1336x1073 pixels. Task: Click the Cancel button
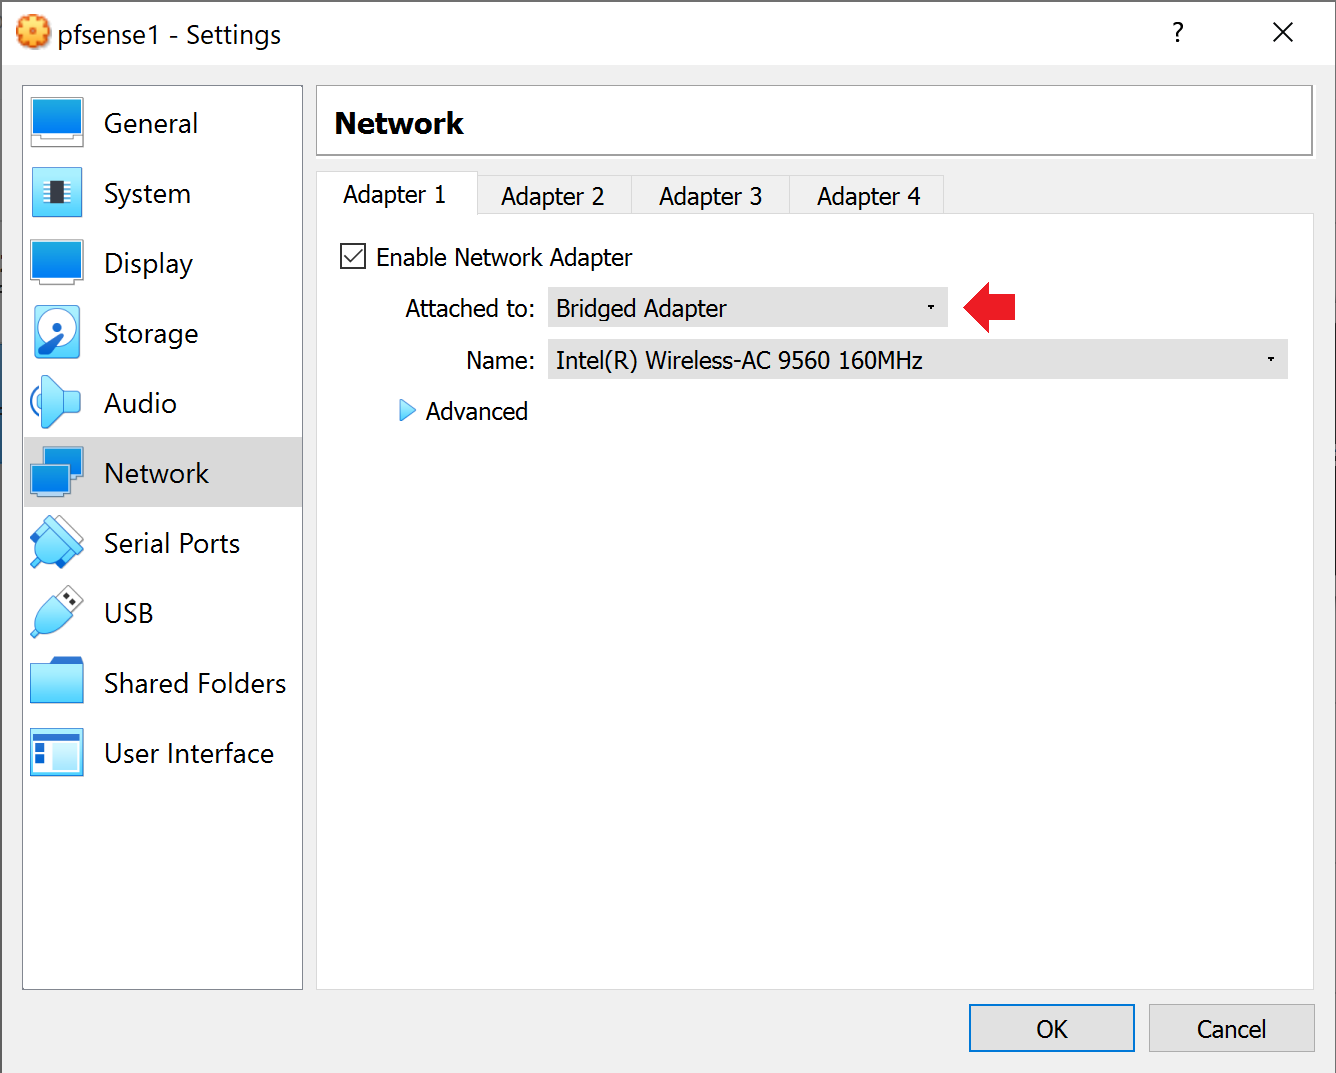pyautogui.click(x=1231, y=1029)
